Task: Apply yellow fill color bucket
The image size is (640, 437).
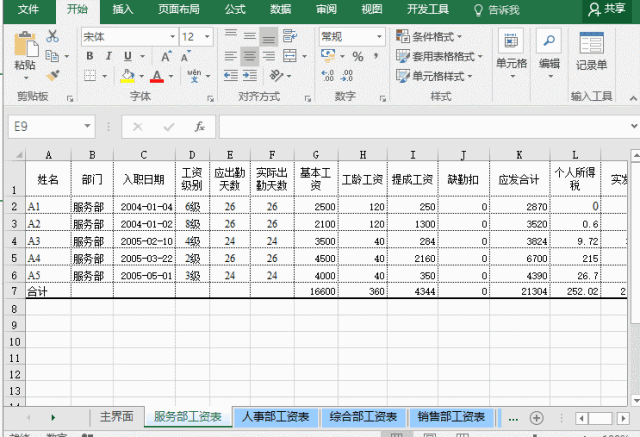Action: pos(128,75)
